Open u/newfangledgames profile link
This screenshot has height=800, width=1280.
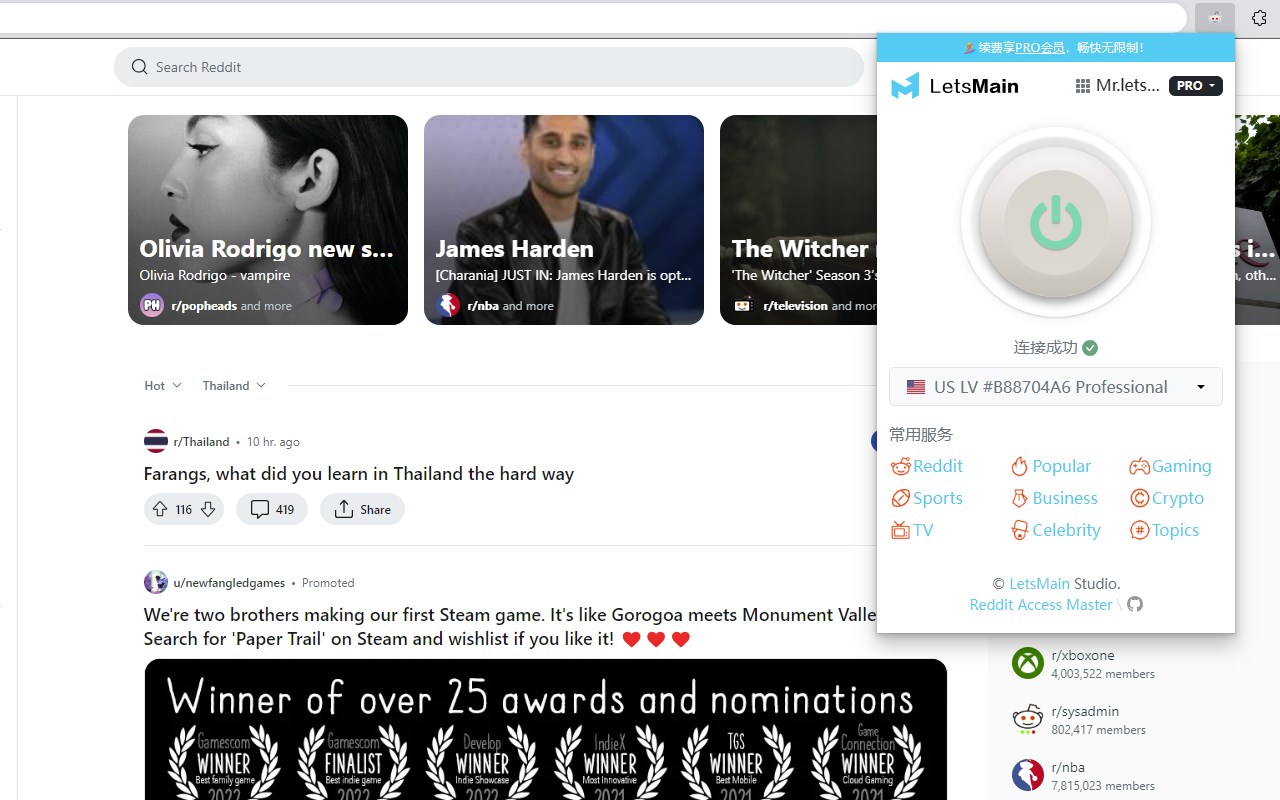pyautogui.click(x=229, y=583)
